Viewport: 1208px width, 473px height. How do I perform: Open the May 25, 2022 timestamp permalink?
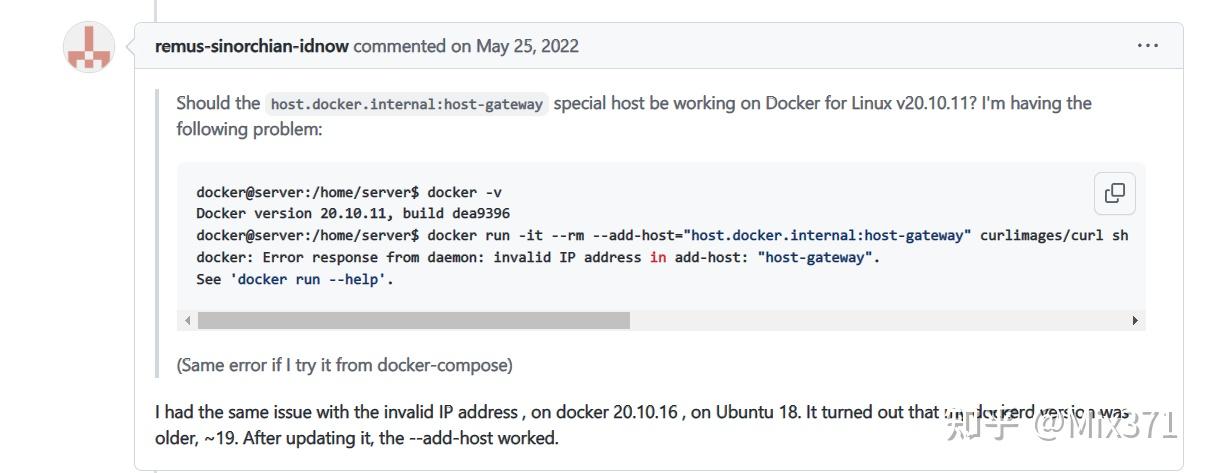(527, 46)
